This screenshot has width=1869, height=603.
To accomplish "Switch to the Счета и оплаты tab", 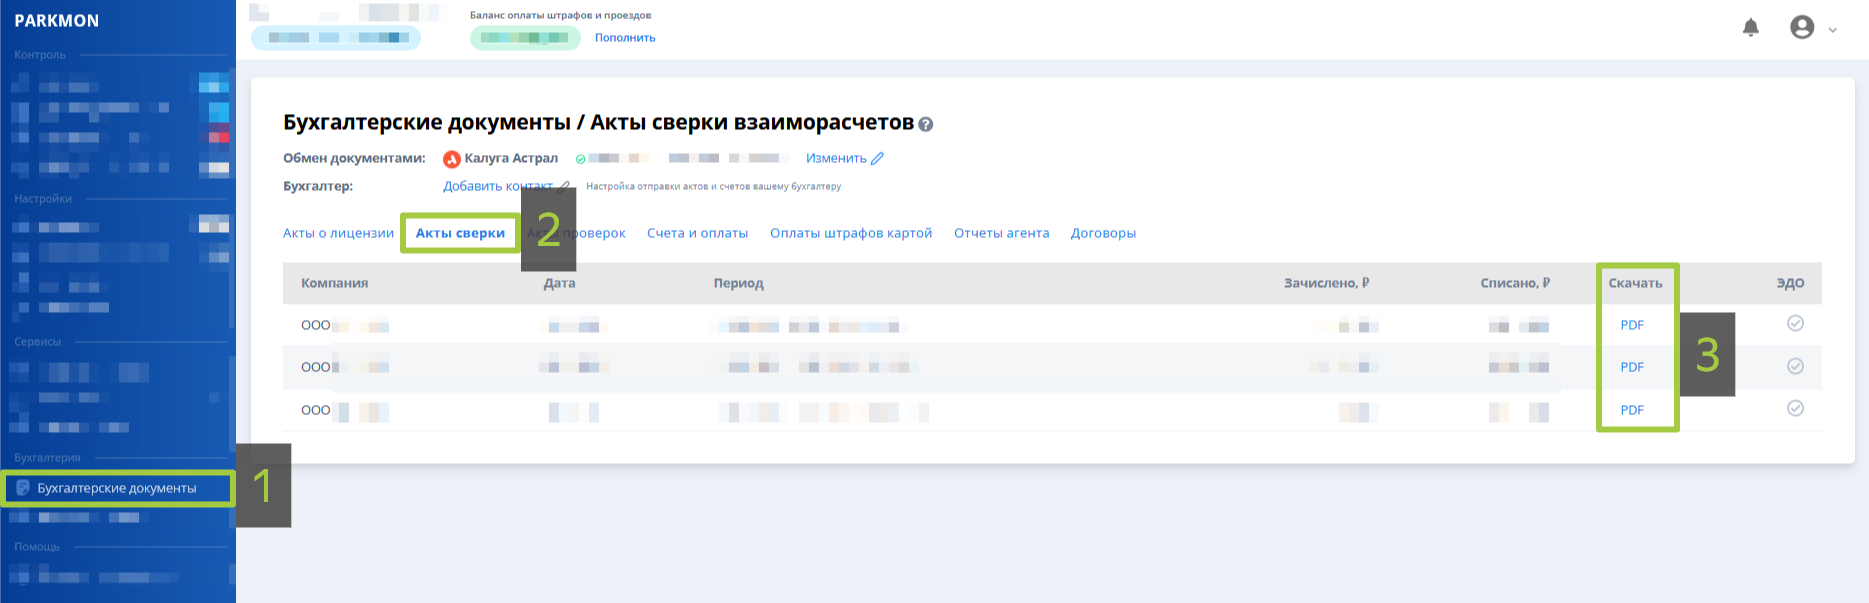I will (x=697, y=233).
